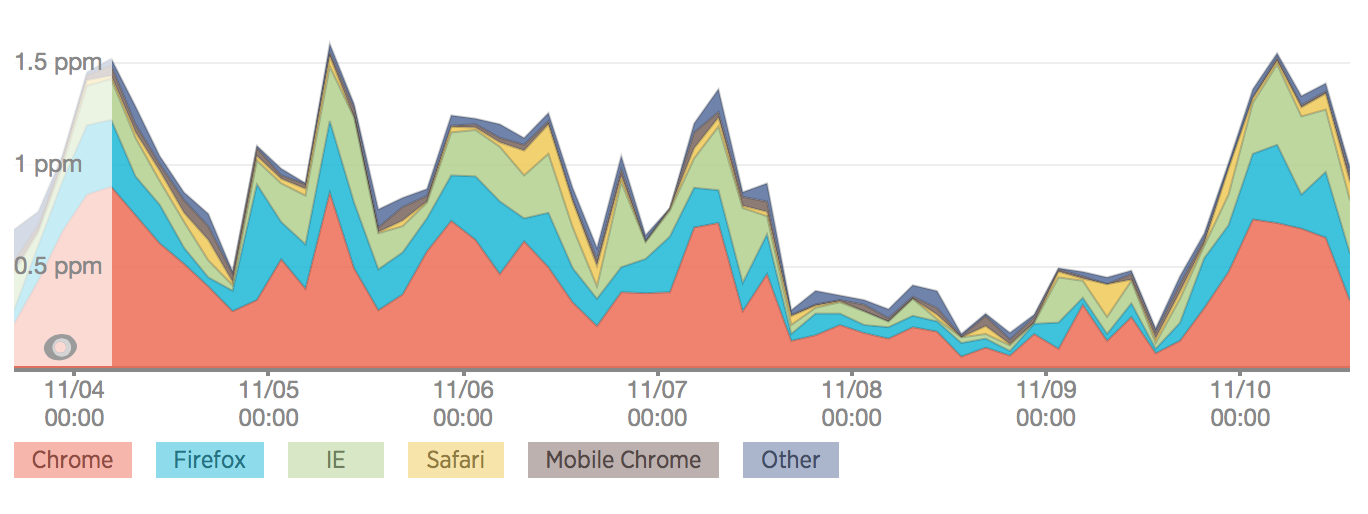This screenshot has height=514, width=1368.
Task: Click the 0.5 ppm y-axis label
Action: coord(58,266)
